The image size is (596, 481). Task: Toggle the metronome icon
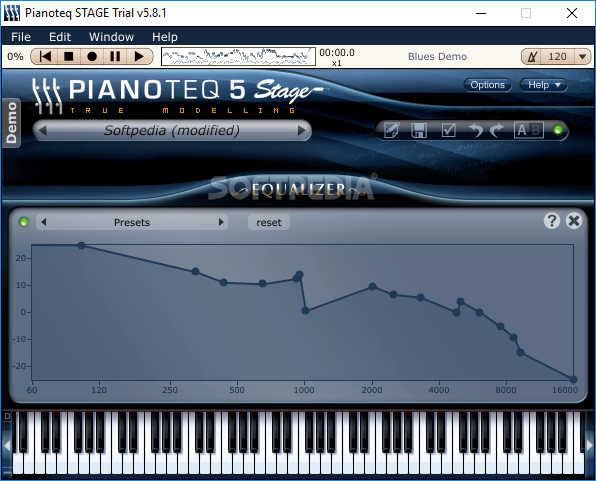(x=532, y=57)
